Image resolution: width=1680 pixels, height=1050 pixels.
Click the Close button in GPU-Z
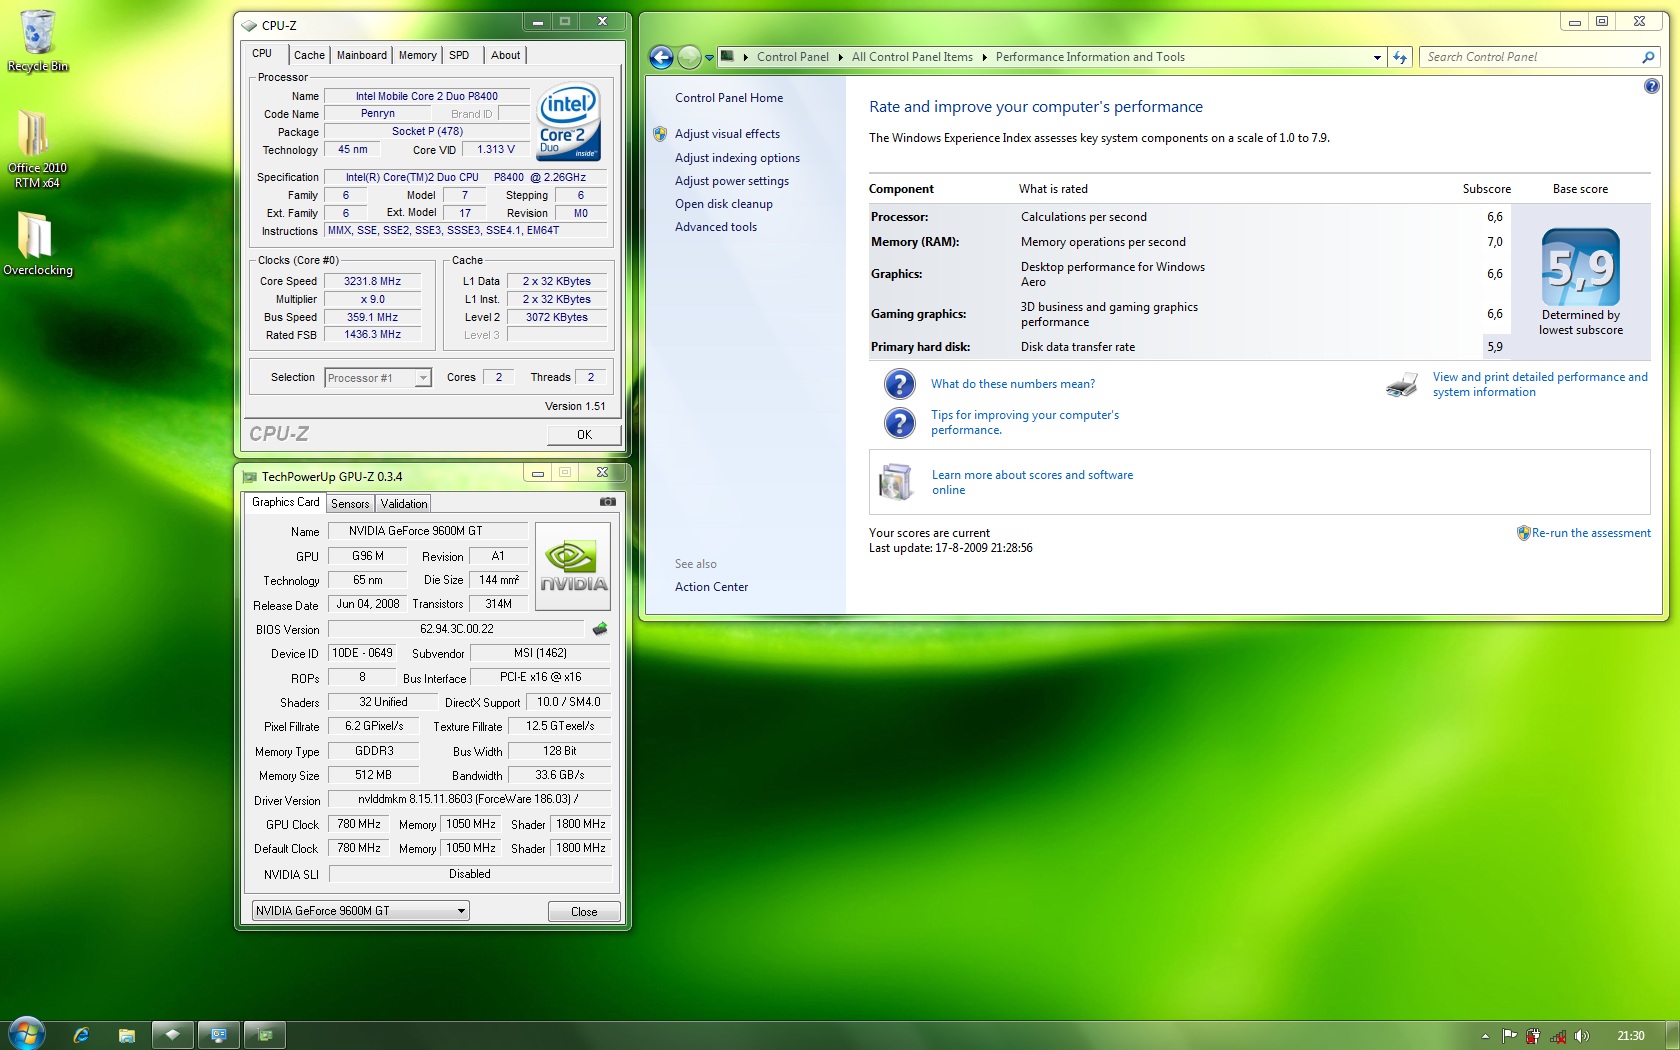click(584, 912)
